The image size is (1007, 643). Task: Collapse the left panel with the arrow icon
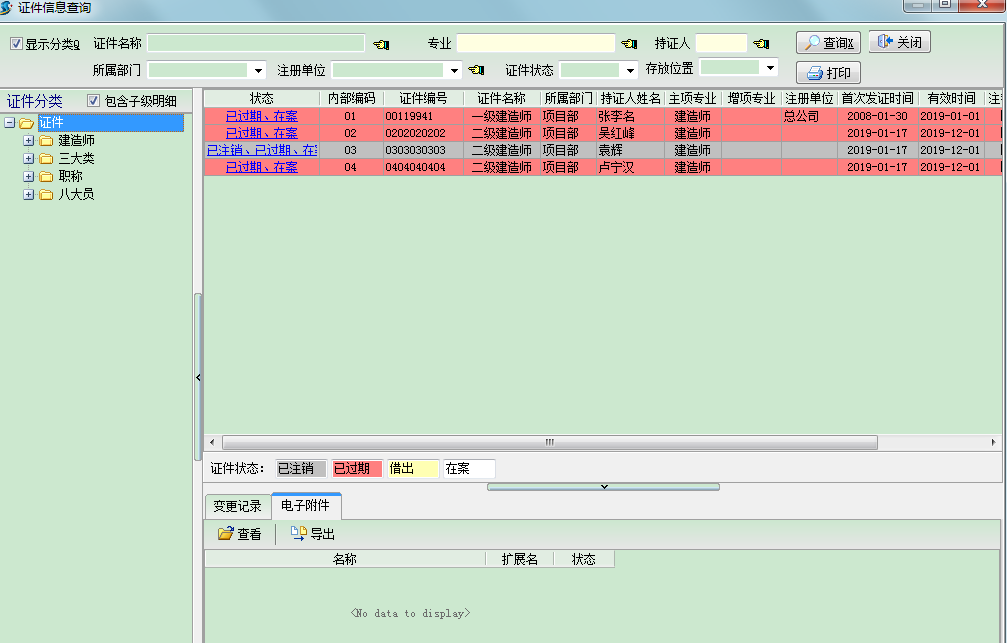199,377
